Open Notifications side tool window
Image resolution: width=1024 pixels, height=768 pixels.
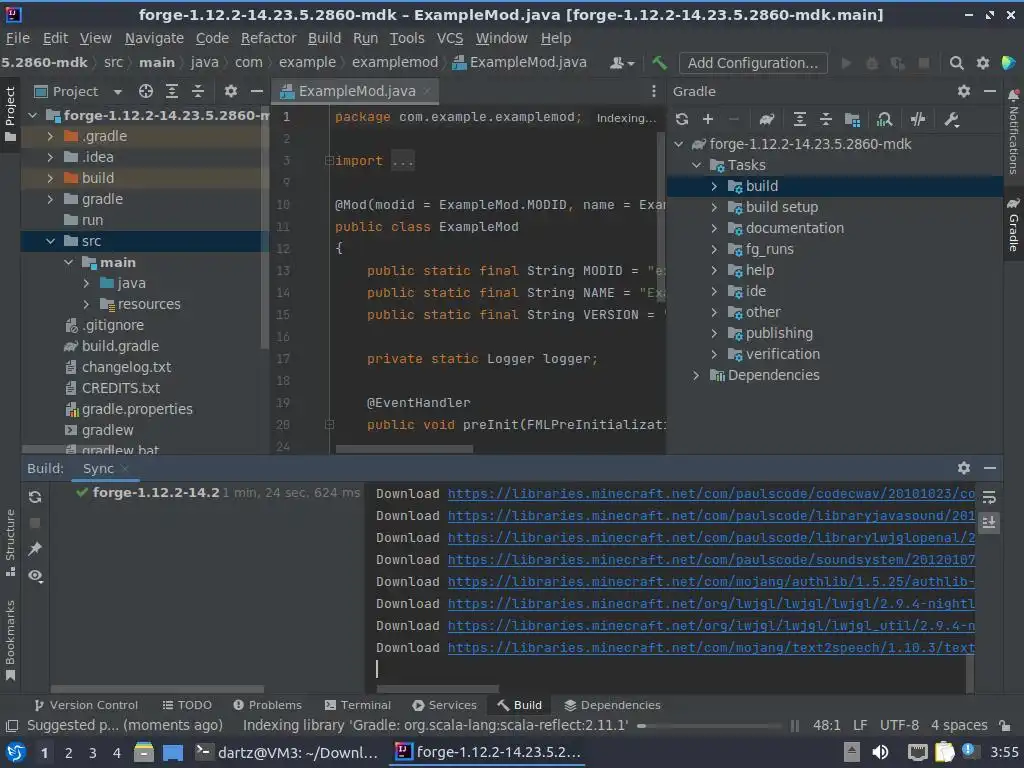pyautogui.click(x=1014, y=133)
